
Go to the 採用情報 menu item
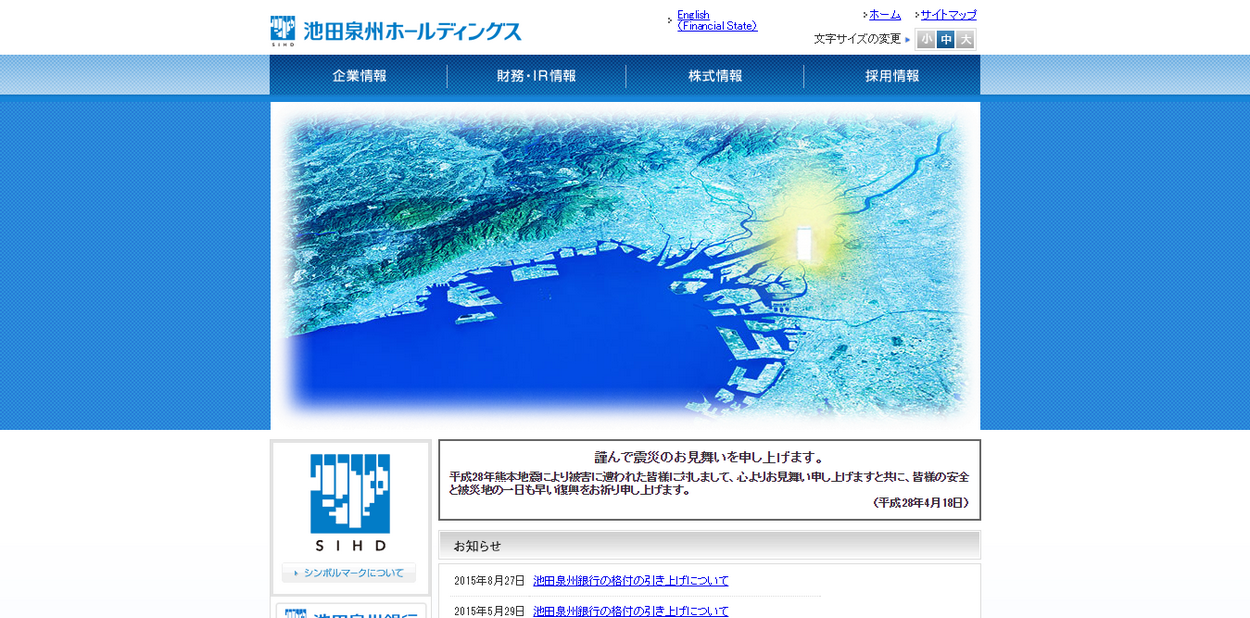coord(892,76)
